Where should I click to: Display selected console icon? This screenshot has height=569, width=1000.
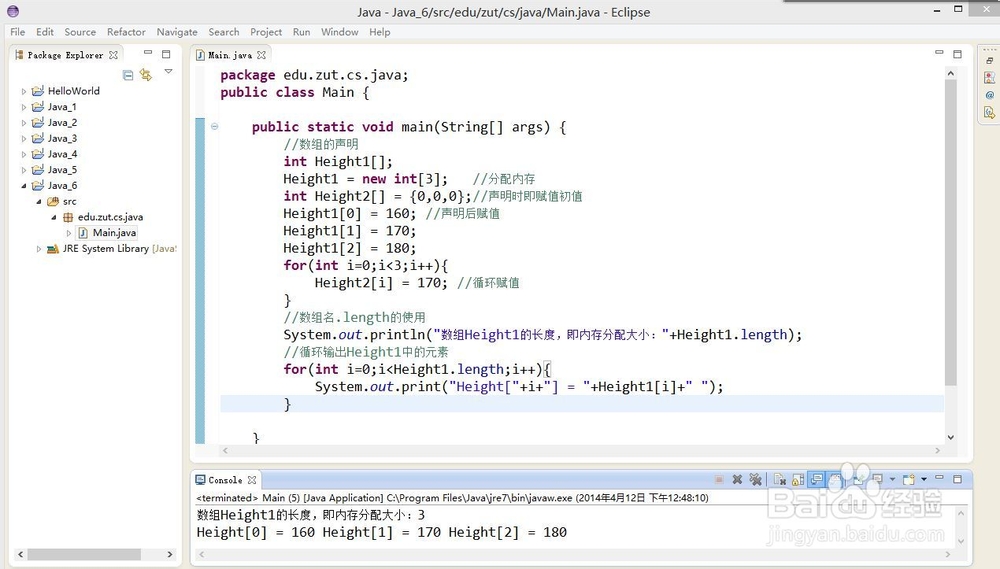(x=878, y=480)
